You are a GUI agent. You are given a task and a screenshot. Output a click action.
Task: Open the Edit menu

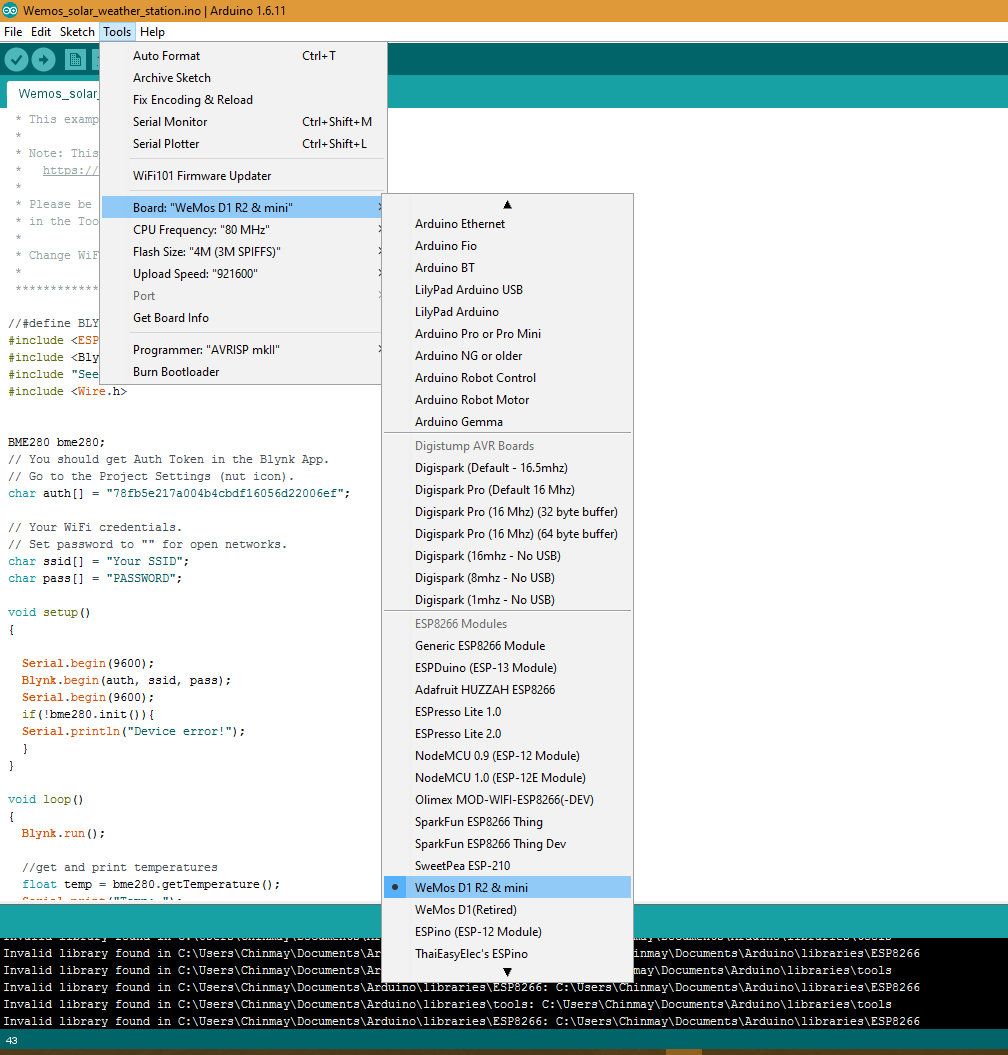pyautogui.click(x=40, y=32)
